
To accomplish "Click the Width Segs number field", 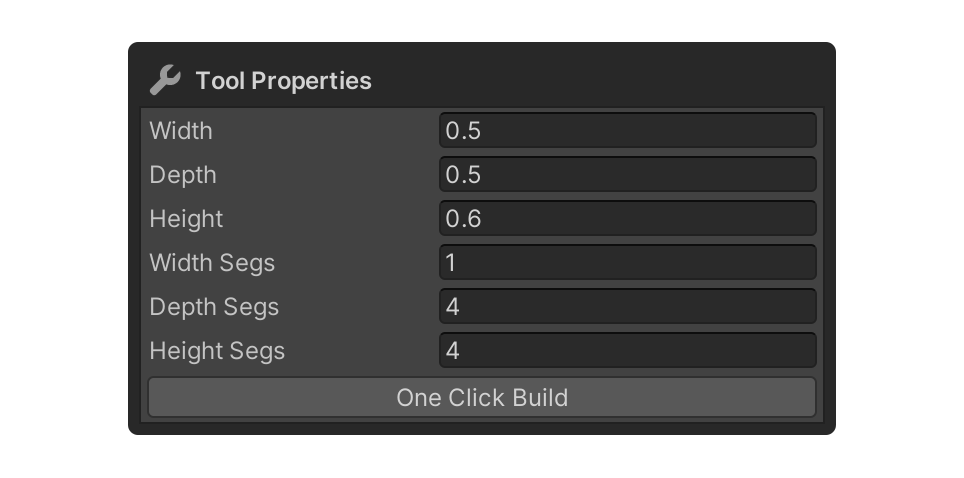I will (627, 263).
